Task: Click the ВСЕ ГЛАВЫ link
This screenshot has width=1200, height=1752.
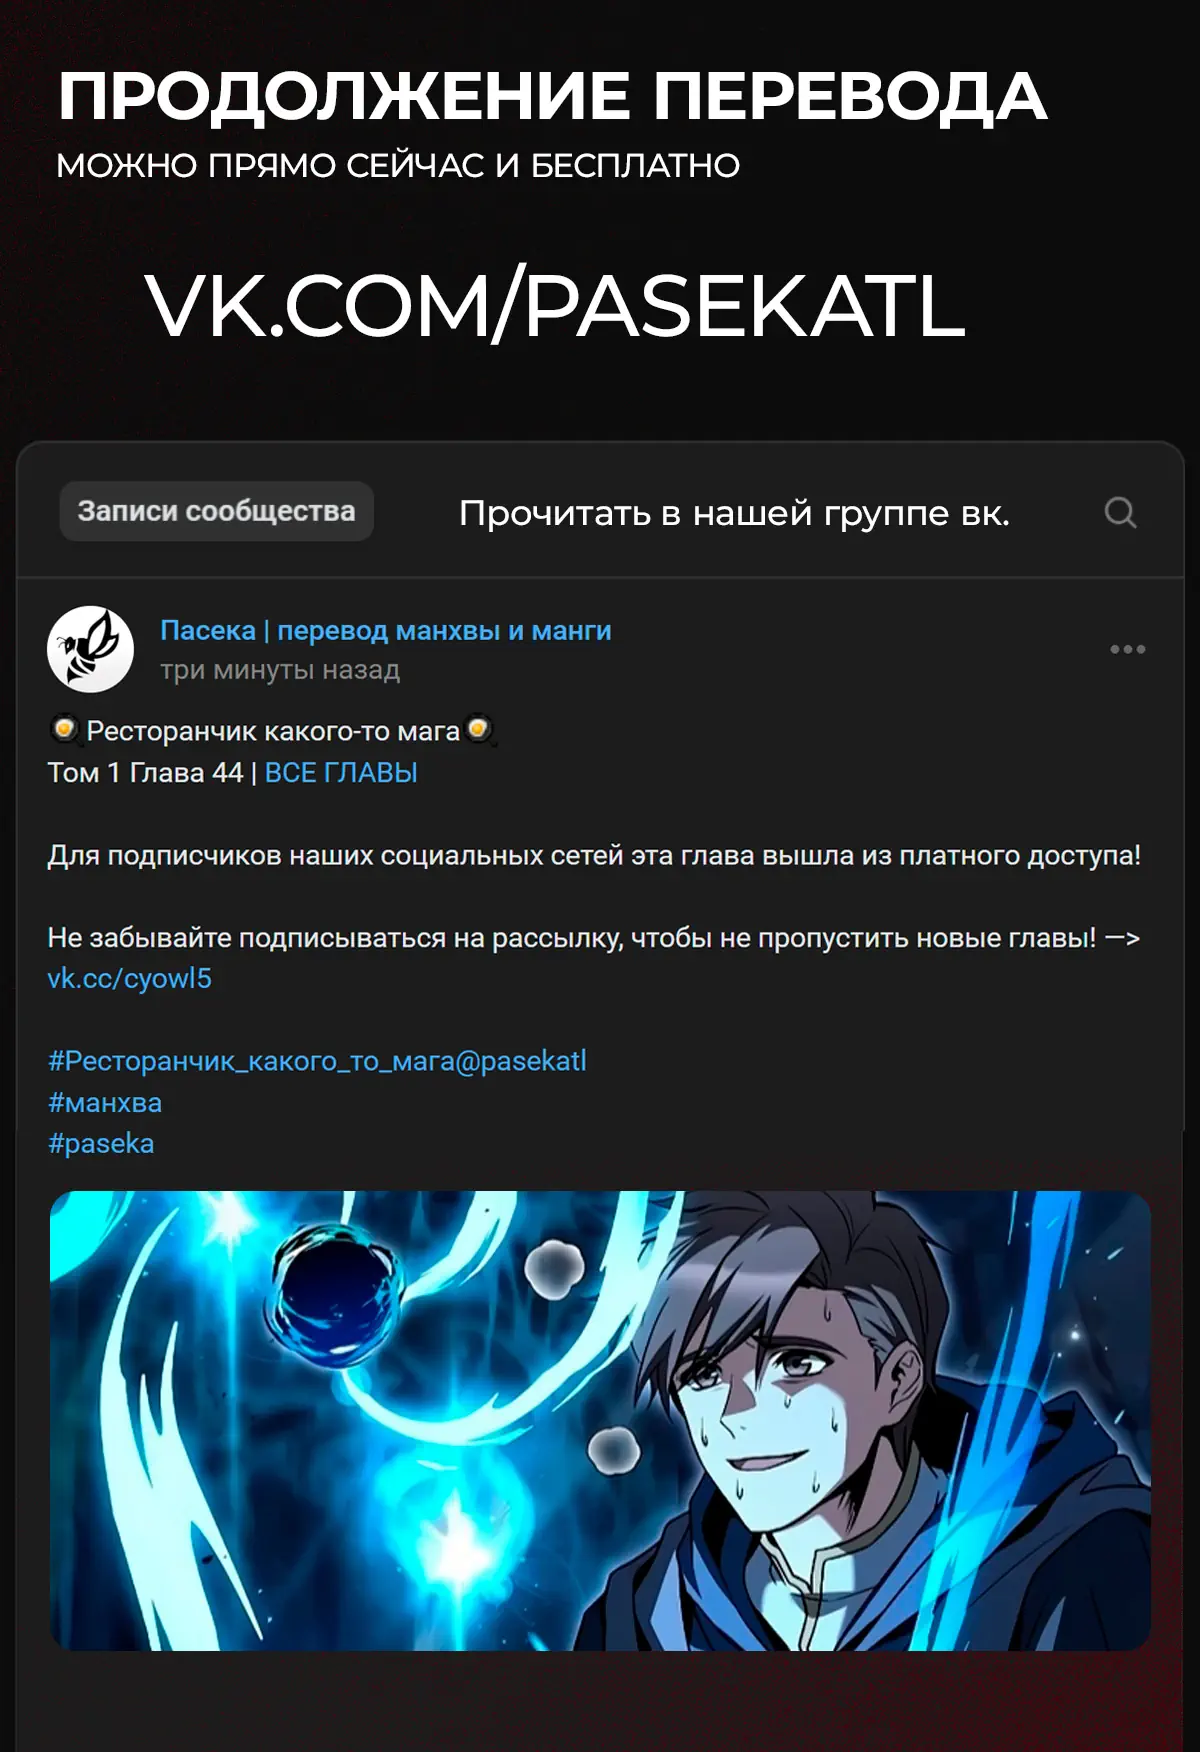Action: tap(341, 773)
